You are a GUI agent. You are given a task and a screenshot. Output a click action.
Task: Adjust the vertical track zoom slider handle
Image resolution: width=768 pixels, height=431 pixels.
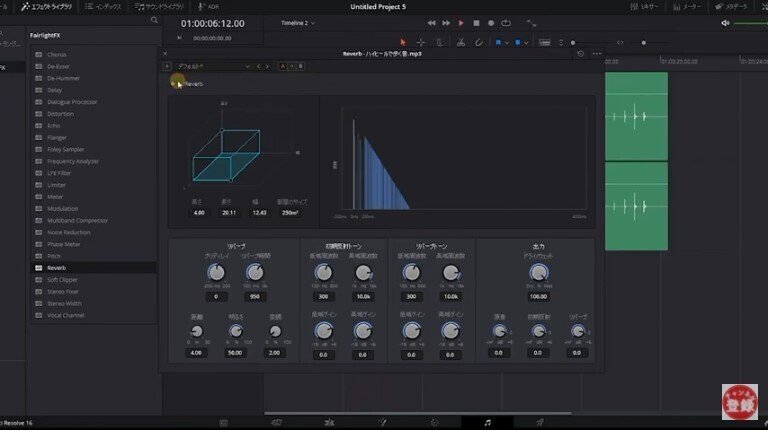(x=573, y=43)
